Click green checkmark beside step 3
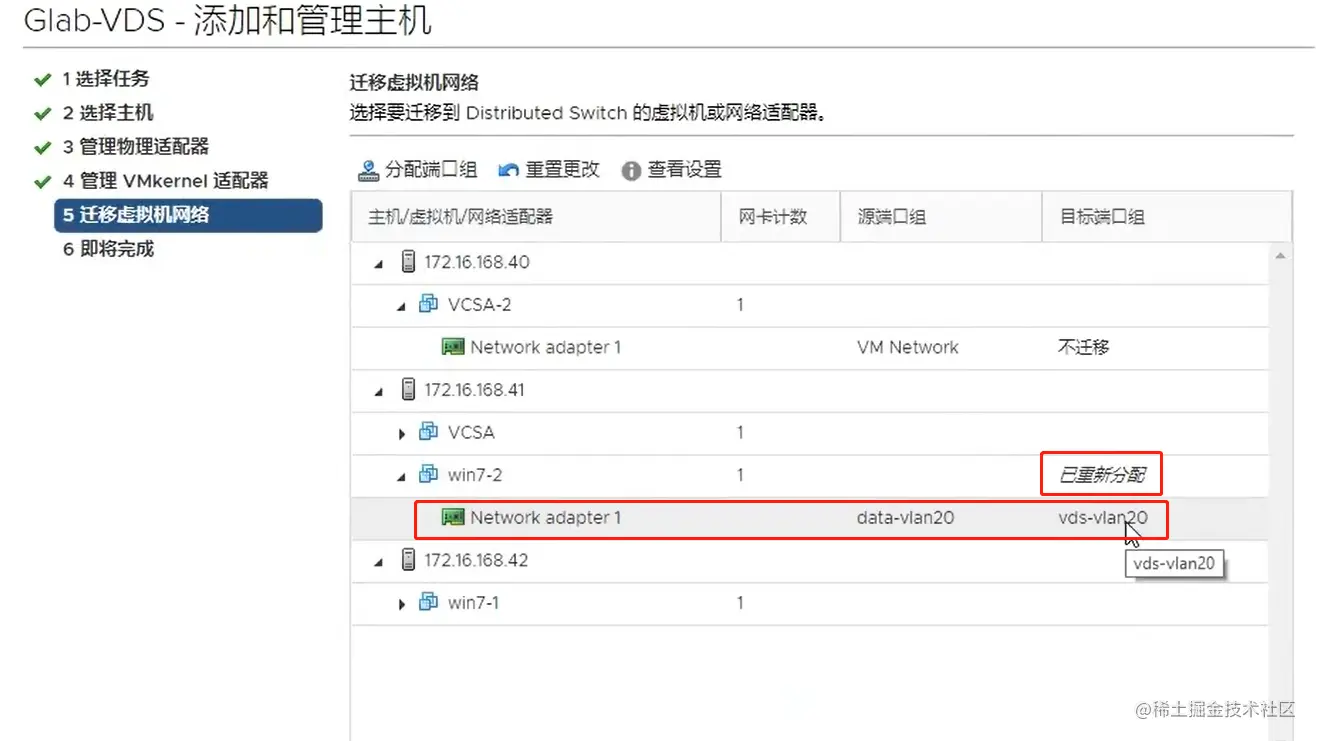This screenshot has height=741, width=1317. click(x=42, y=147)
